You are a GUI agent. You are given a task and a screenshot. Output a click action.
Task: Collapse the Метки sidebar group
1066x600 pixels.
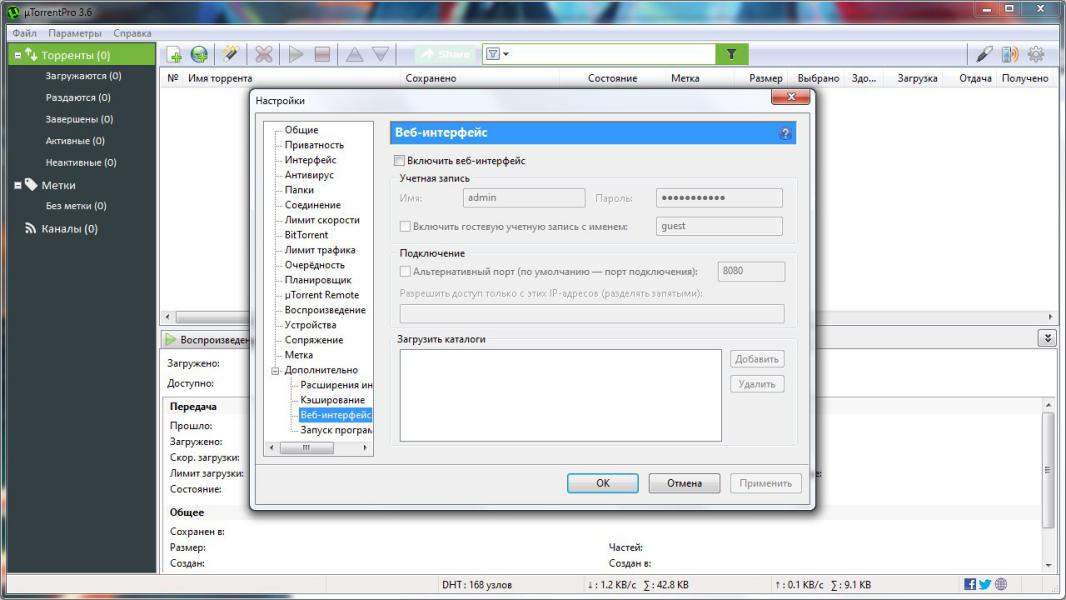(18, 185)
